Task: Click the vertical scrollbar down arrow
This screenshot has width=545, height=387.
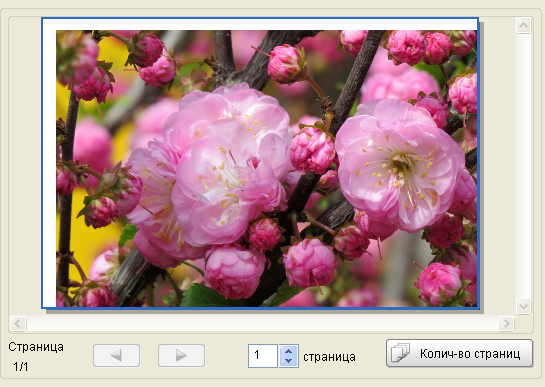Action: tap(523, 306)
